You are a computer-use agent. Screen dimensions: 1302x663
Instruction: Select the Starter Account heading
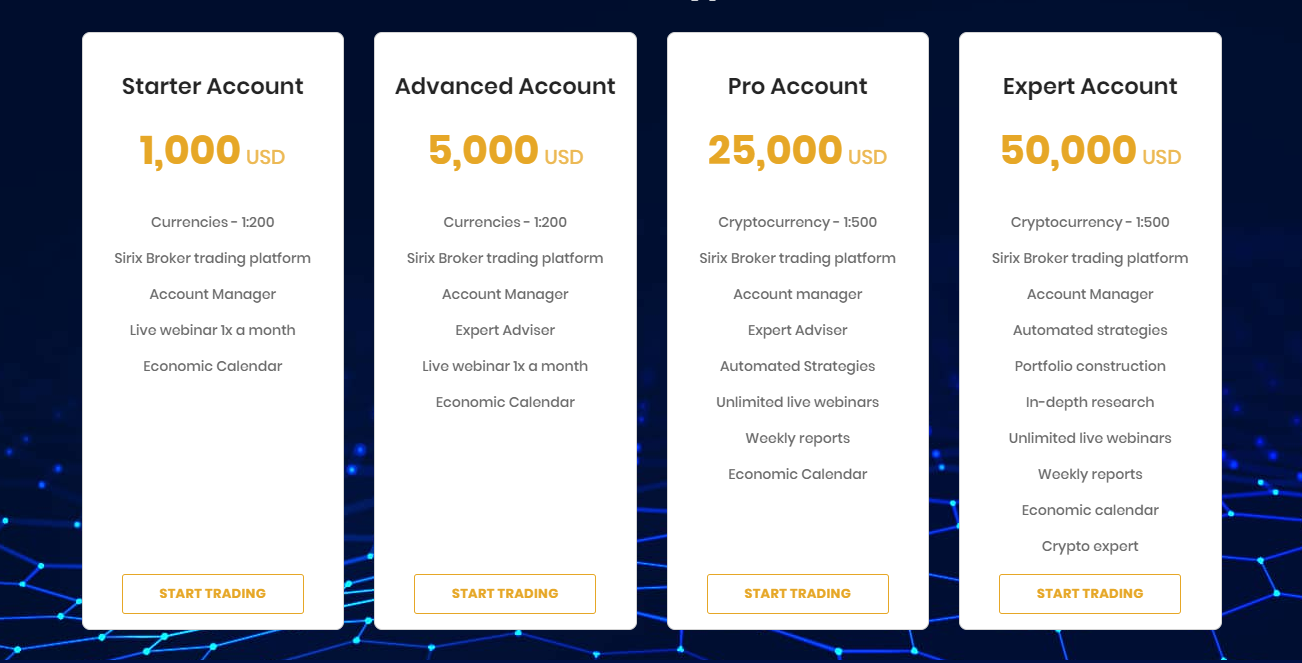coord(213,86)
